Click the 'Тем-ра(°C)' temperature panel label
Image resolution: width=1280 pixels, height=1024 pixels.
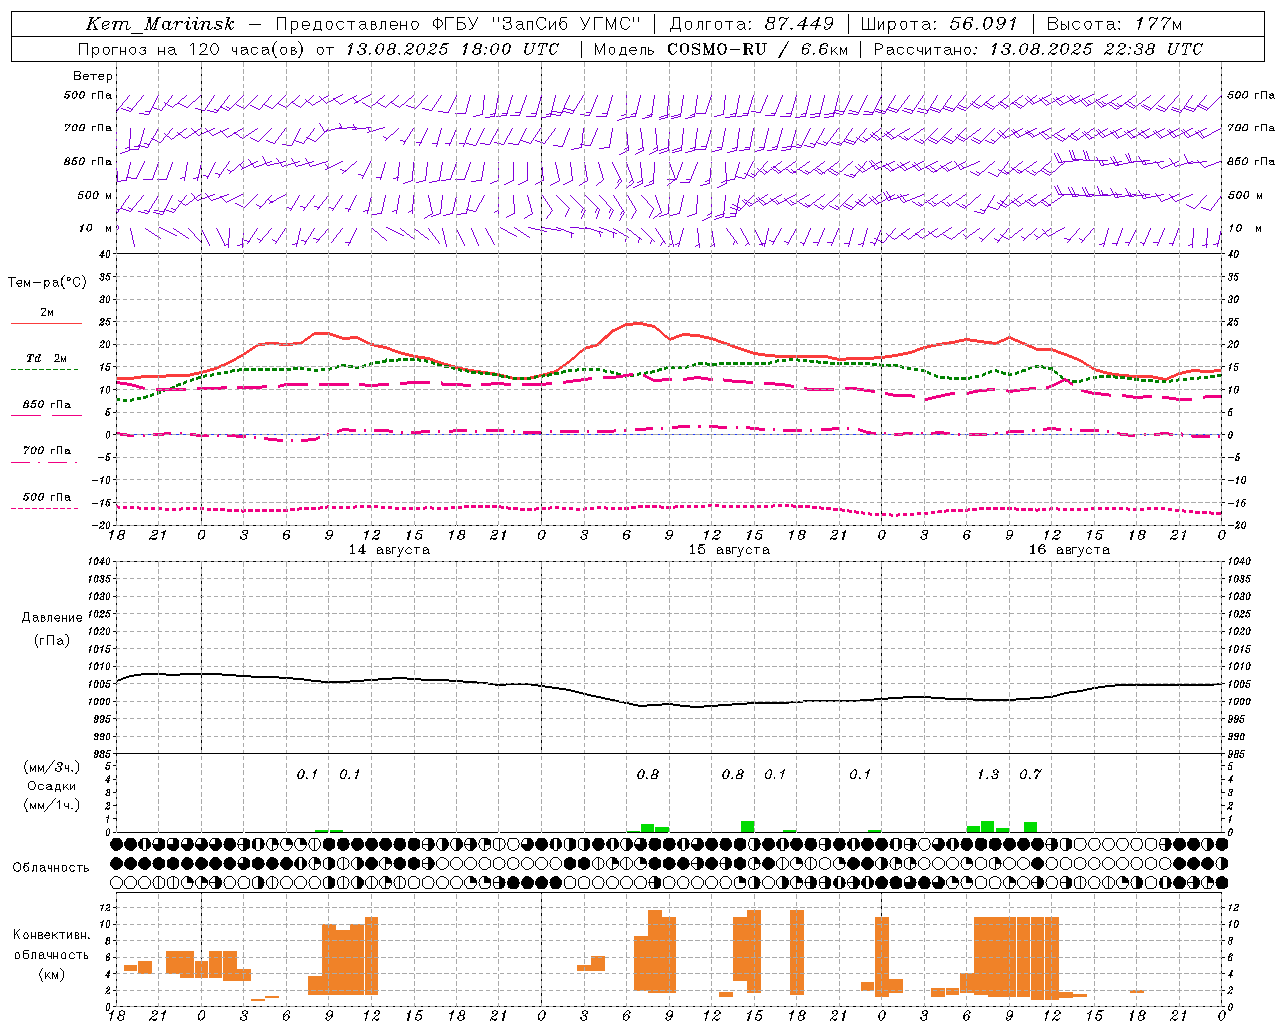click(47, 283)
